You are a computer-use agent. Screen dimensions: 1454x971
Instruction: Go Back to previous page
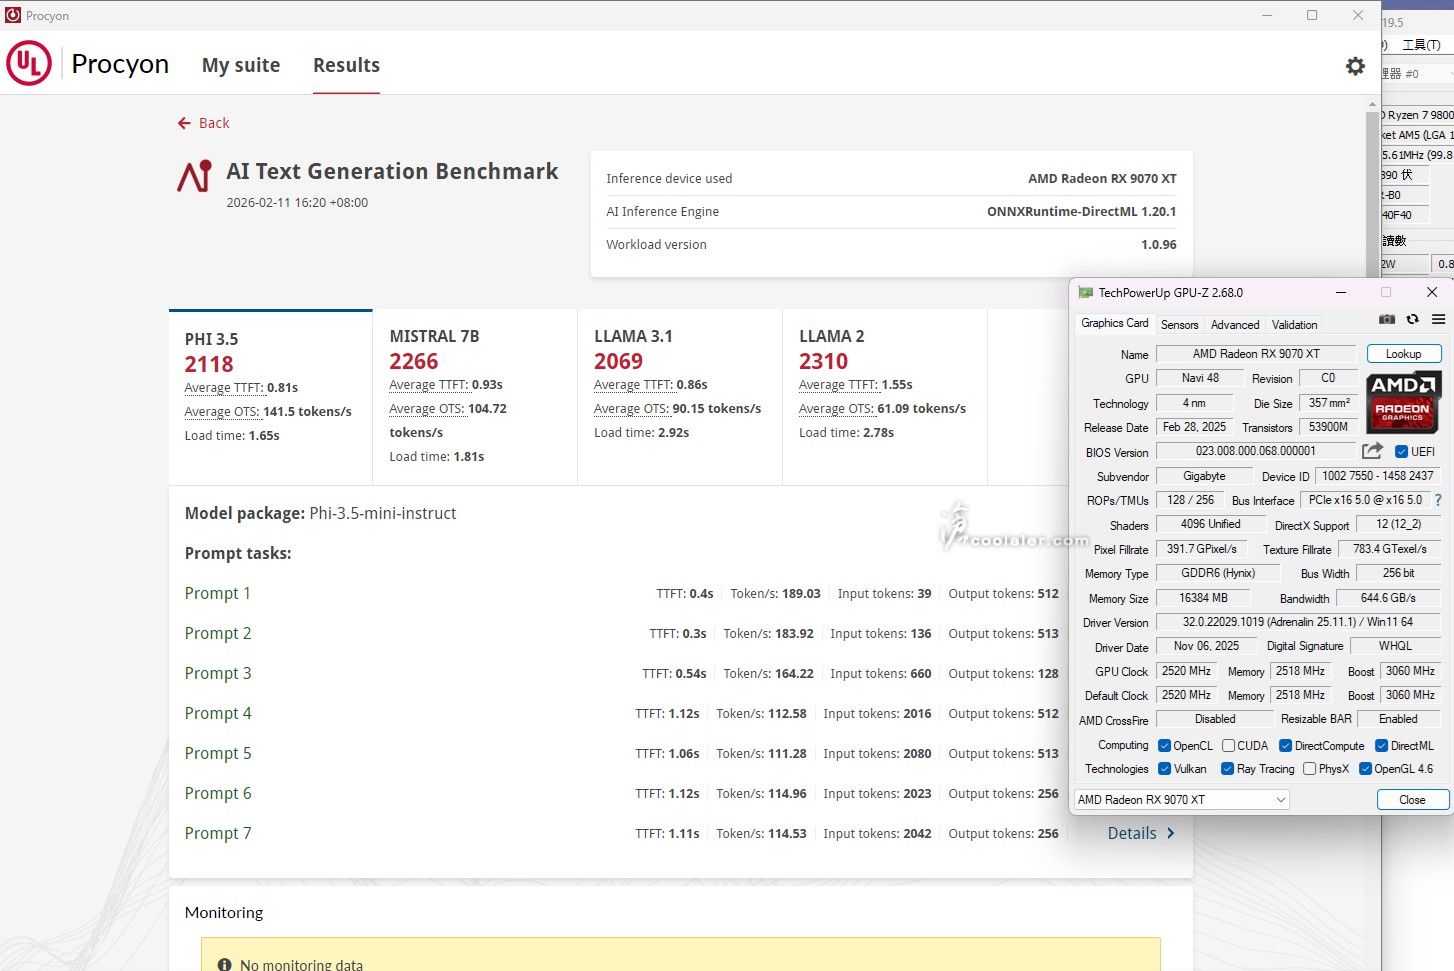click(x=204, y=123)
